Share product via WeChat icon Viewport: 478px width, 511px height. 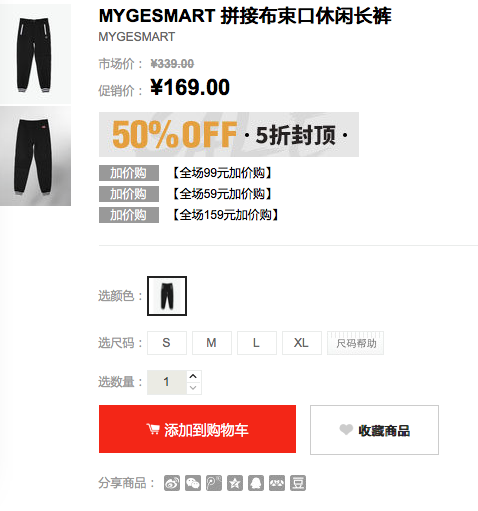coord(193,483)
